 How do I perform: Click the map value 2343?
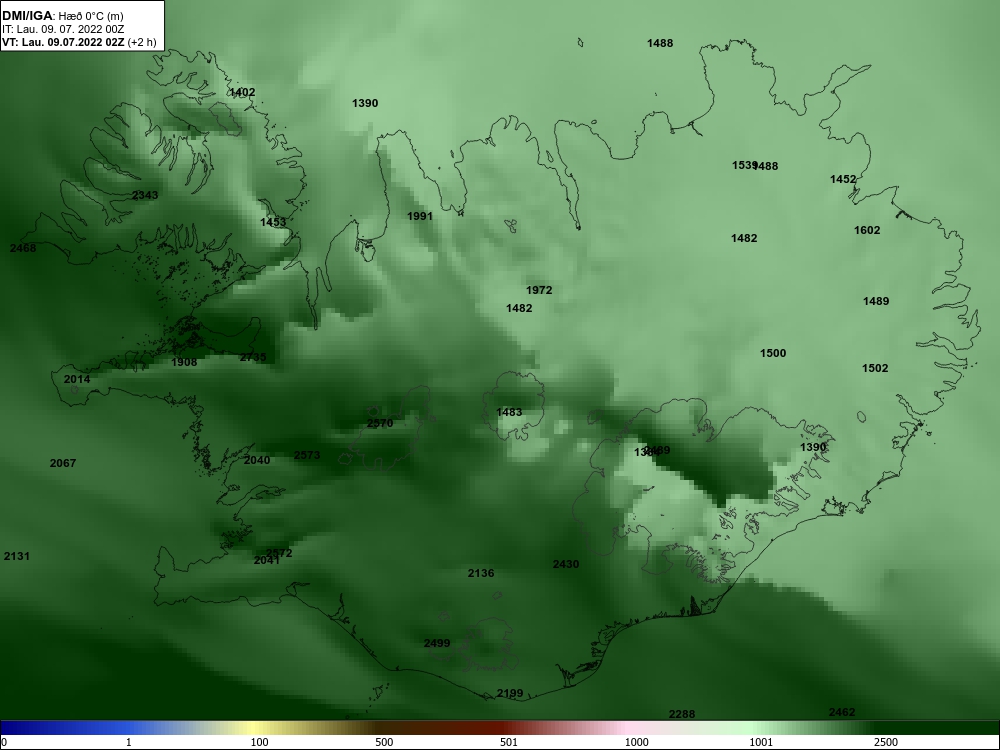click(x=145, y=195)
